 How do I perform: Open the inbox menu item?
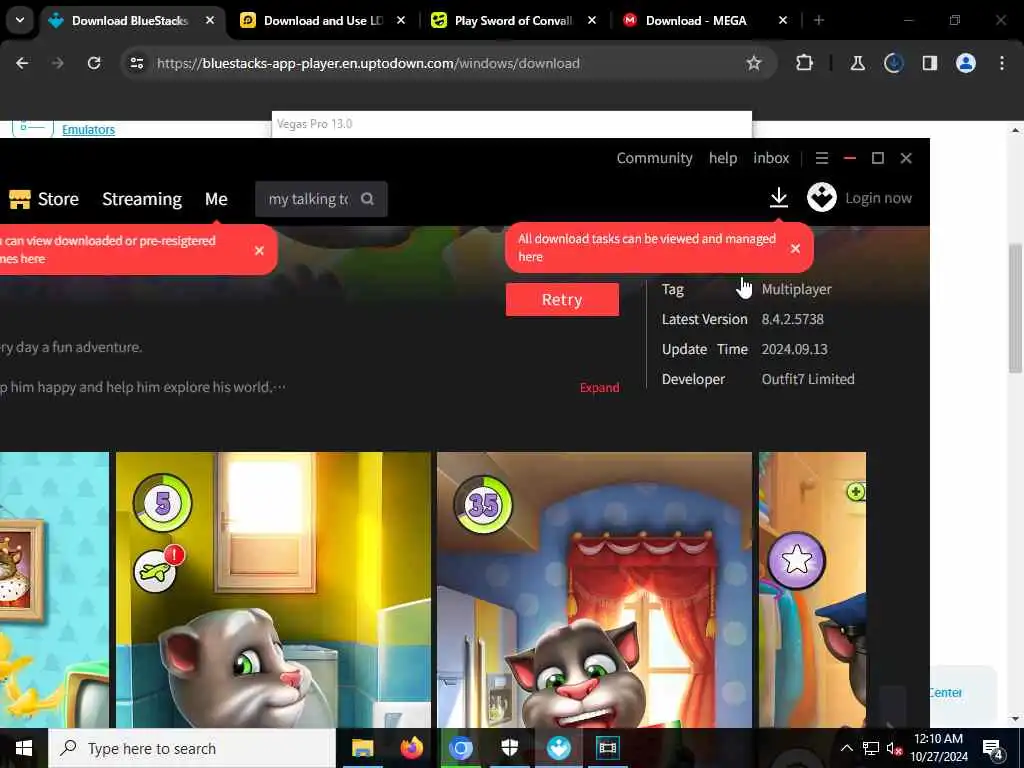[771, 158]
